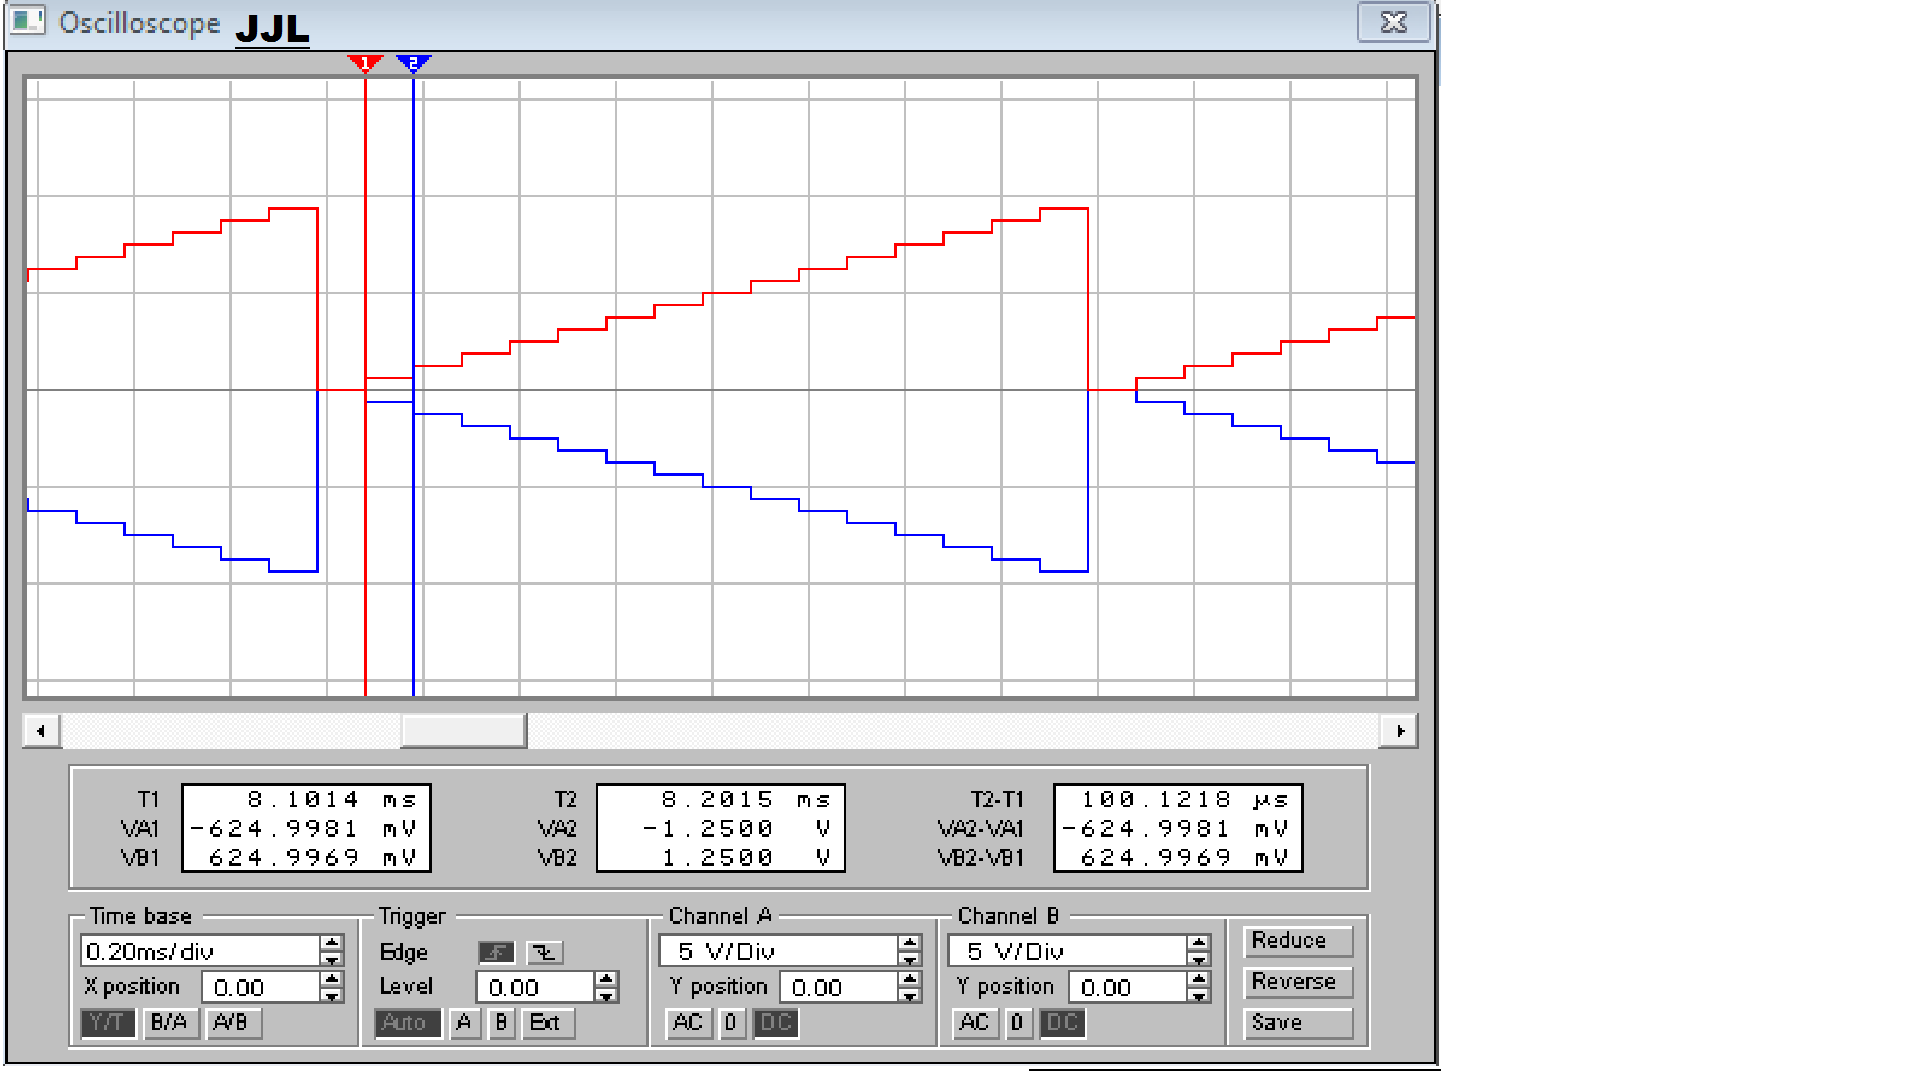
Task: Click the scrollbar left arrow
Action: [x=41, y=731]
